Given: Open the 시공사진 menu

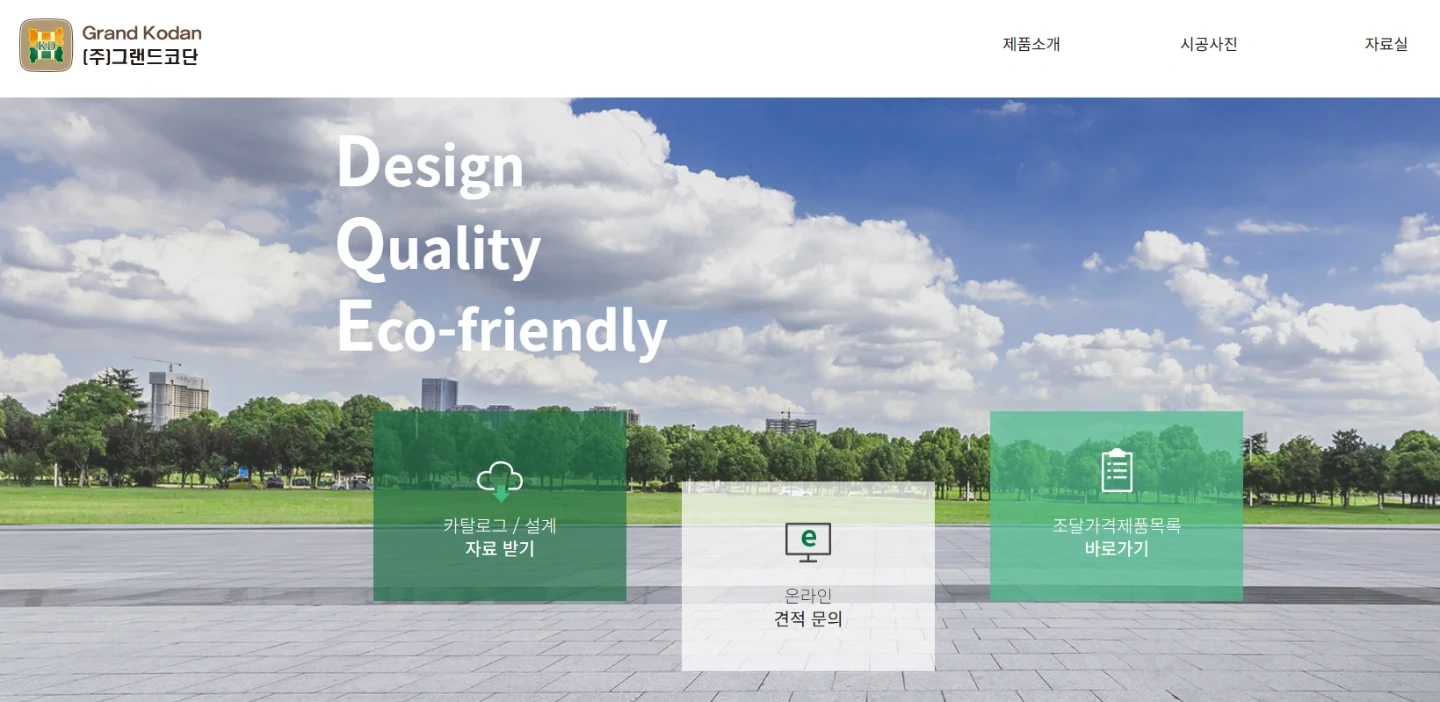Looking at the screenshot, I should pyautogui.click(x=1209, y=44).
